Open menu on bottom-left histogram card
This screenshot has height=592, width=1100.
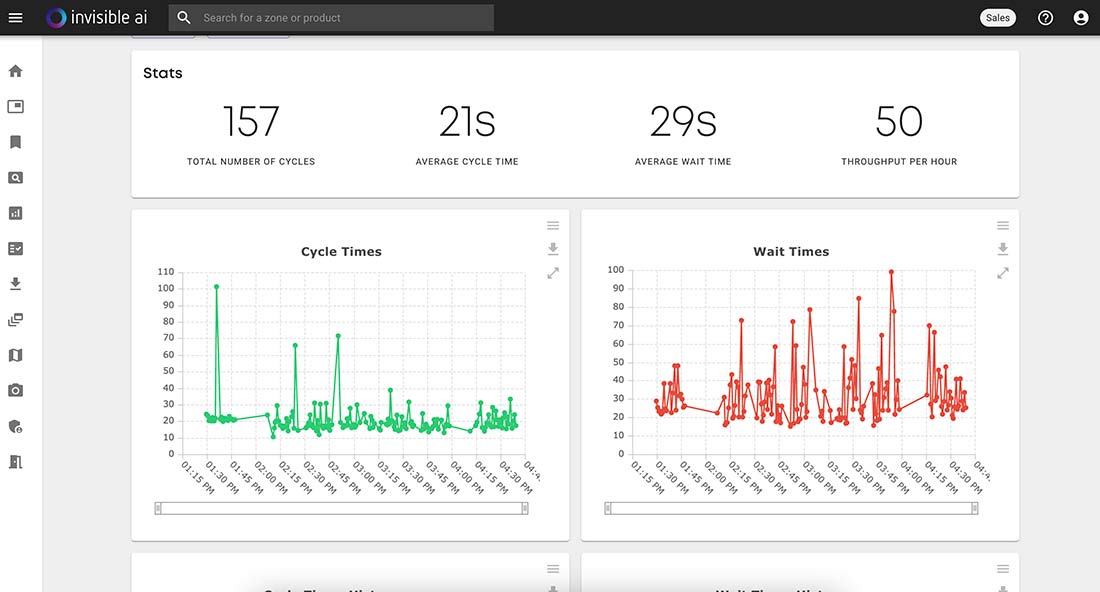click(x=553, y=569)
